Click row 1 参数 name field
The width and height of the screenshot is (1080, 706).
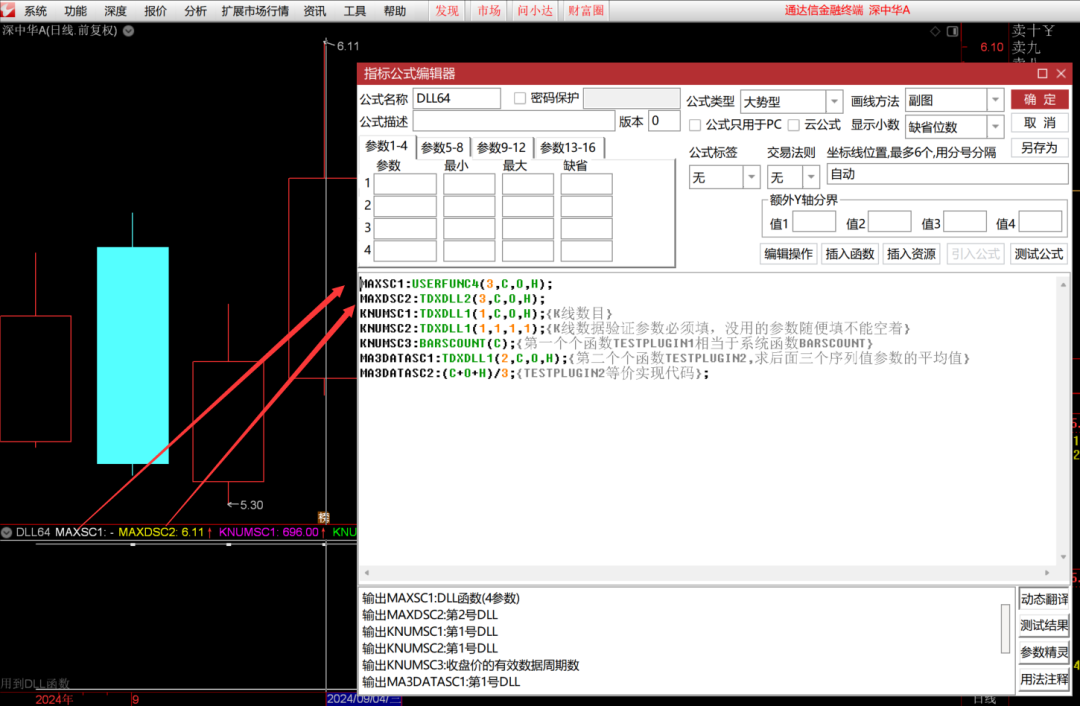[405, 184]
